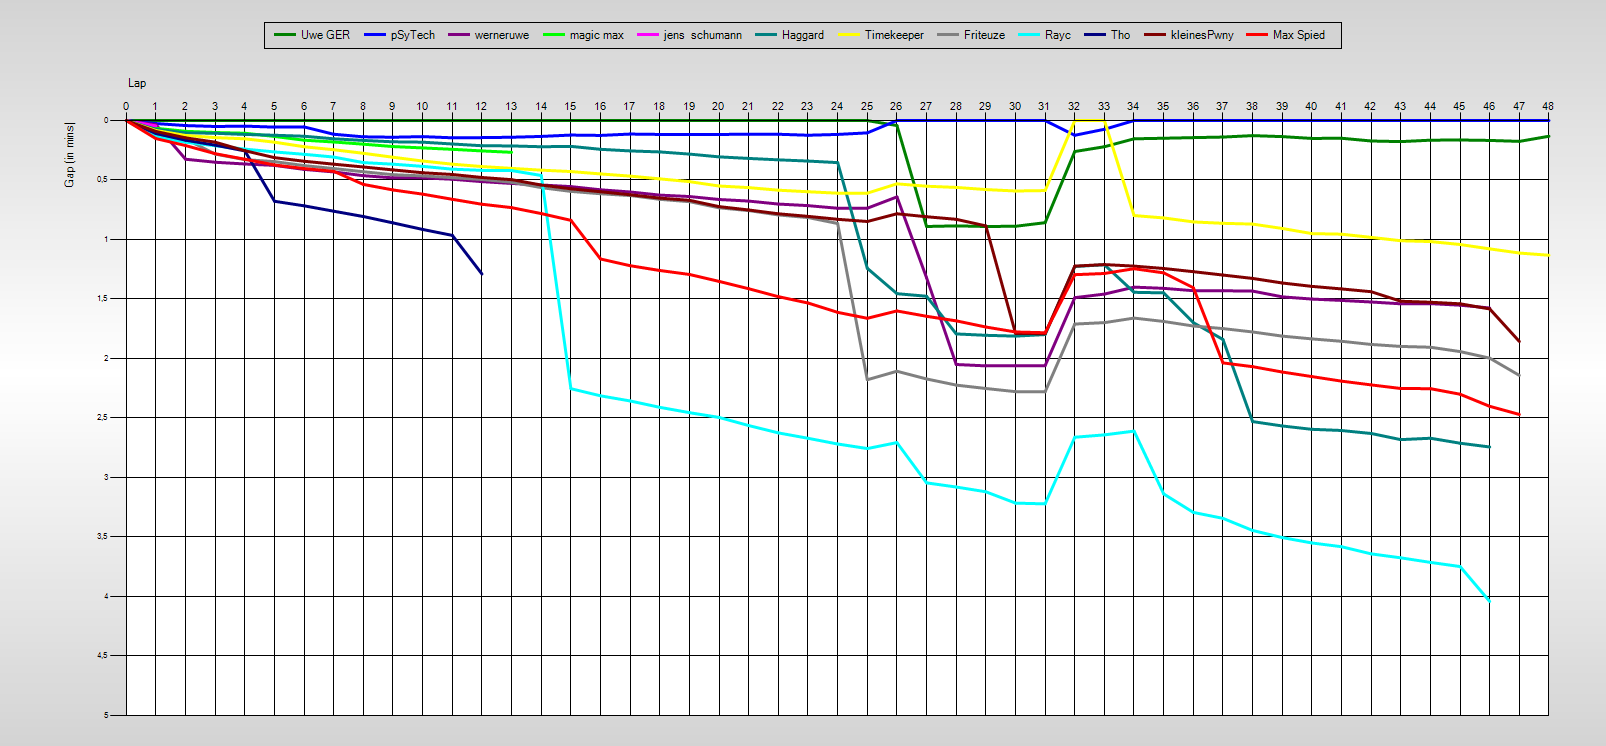1606x746 pixels.
Task: Click the 3.5 gap axis value
Action: pos(103,537)
